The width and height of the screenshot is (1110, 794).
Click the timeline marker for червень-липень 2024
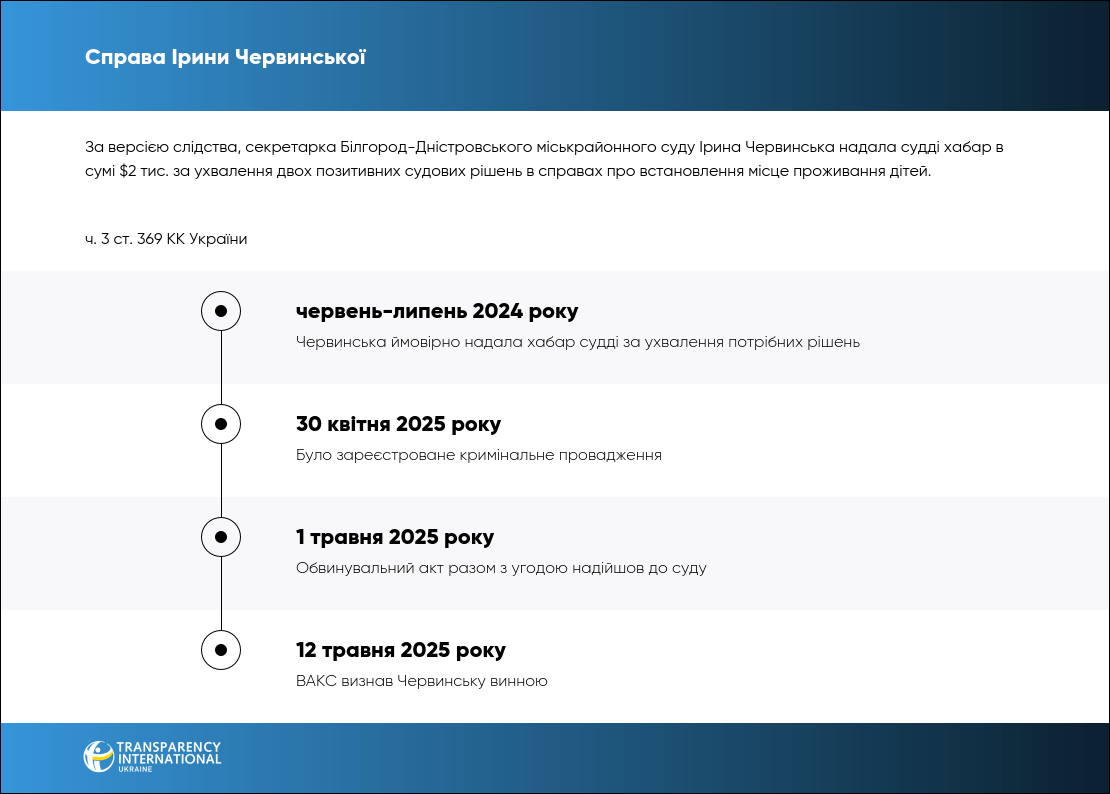pos(221,311)
